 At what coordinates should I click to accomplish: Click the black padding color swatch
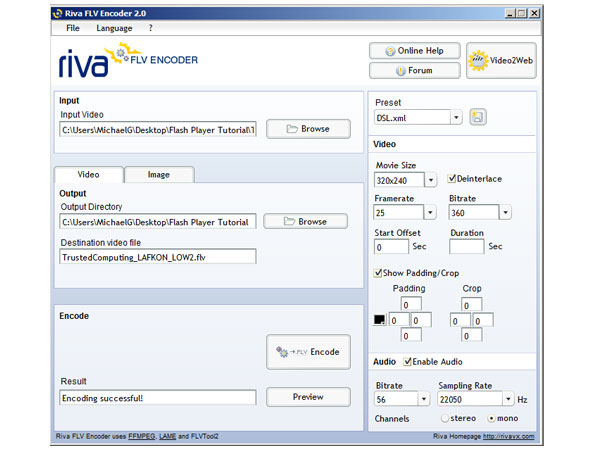point(380,320)
